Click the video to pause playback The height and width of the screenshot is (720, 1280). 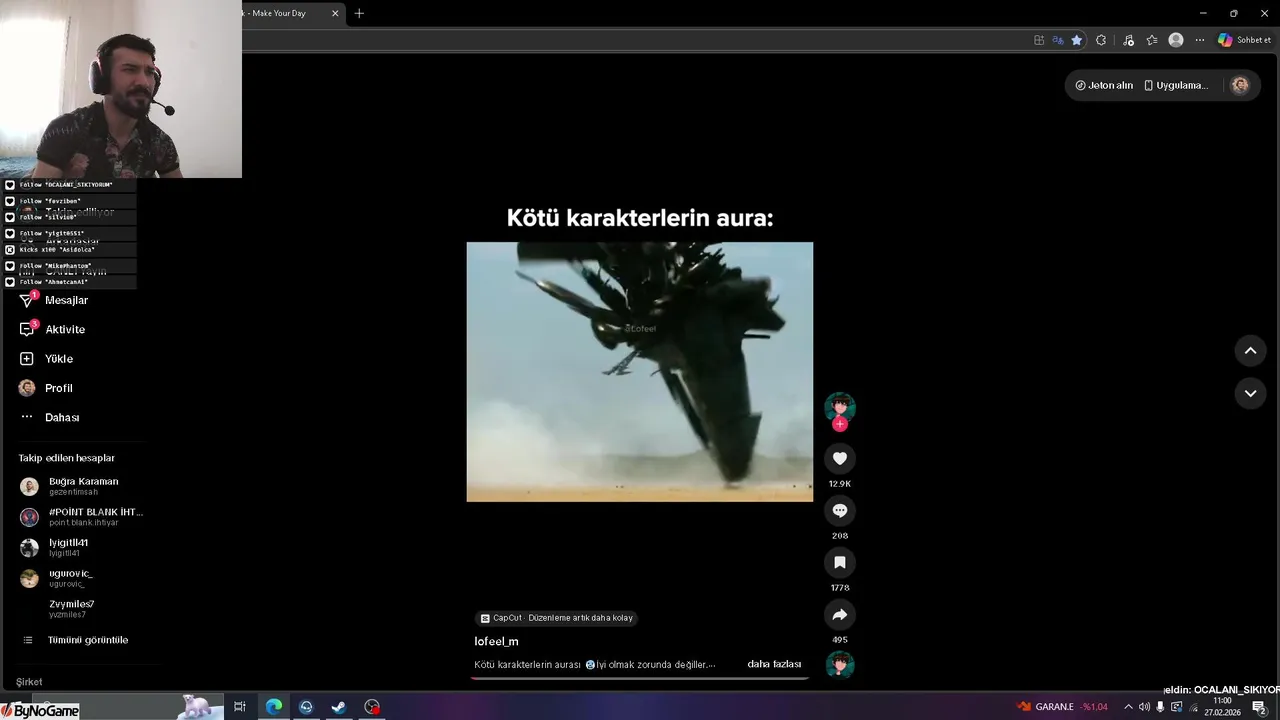[639, 371]
